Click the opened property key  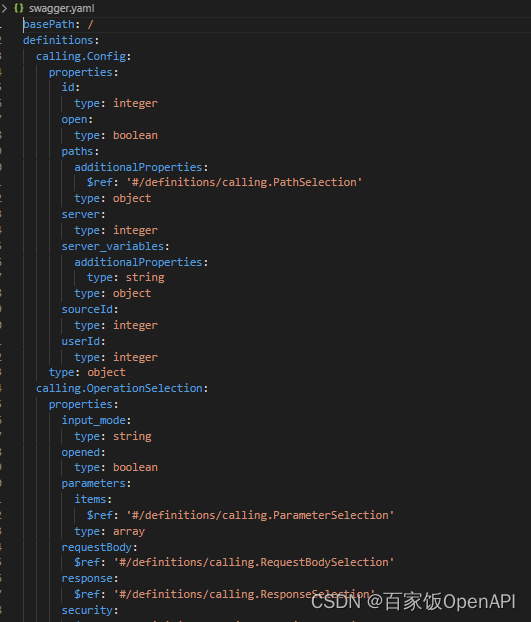pos(83,453)
